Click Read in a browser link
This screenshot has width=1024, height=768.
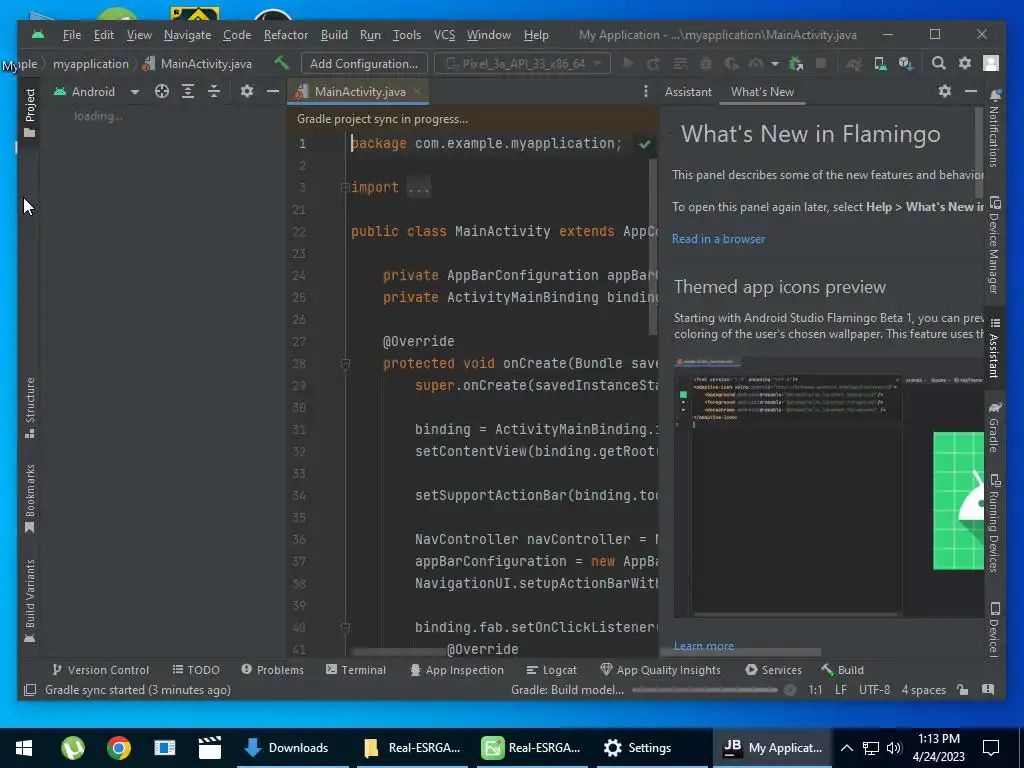[718, 239]
